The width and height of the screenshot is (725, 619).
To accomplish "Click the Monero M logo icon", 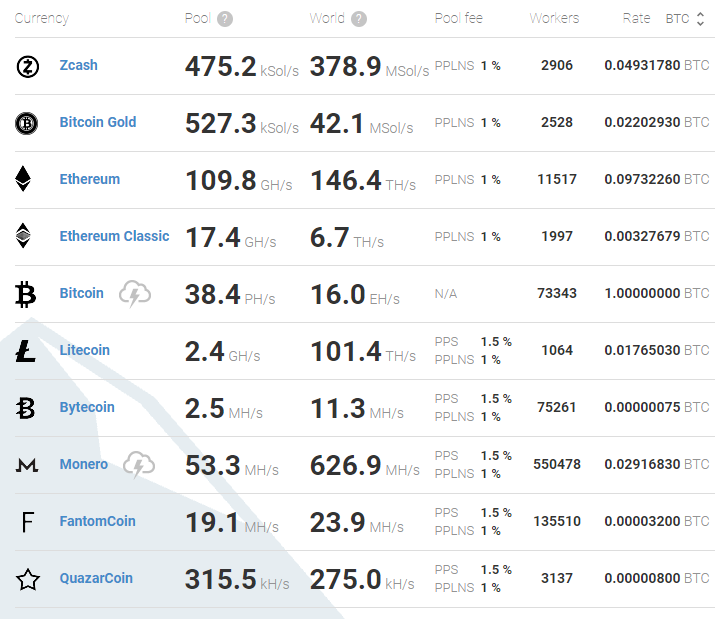I will [27, 465].
